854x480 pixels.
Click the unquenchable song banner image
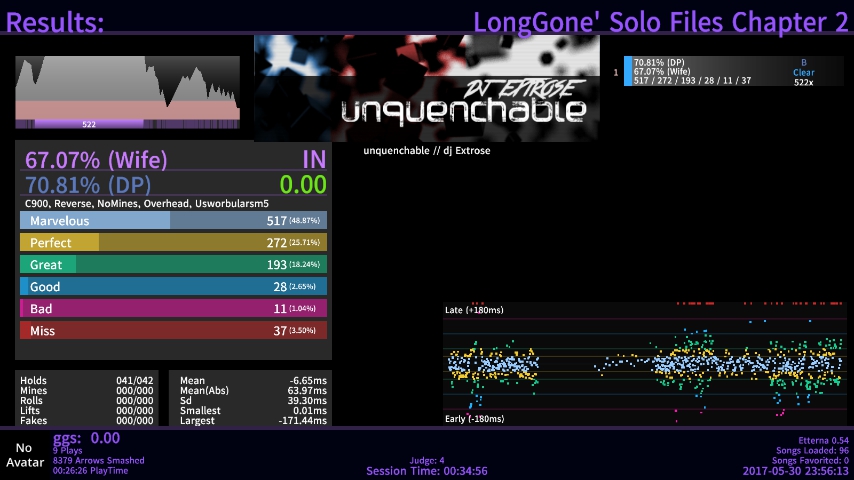tap(427, 88)
